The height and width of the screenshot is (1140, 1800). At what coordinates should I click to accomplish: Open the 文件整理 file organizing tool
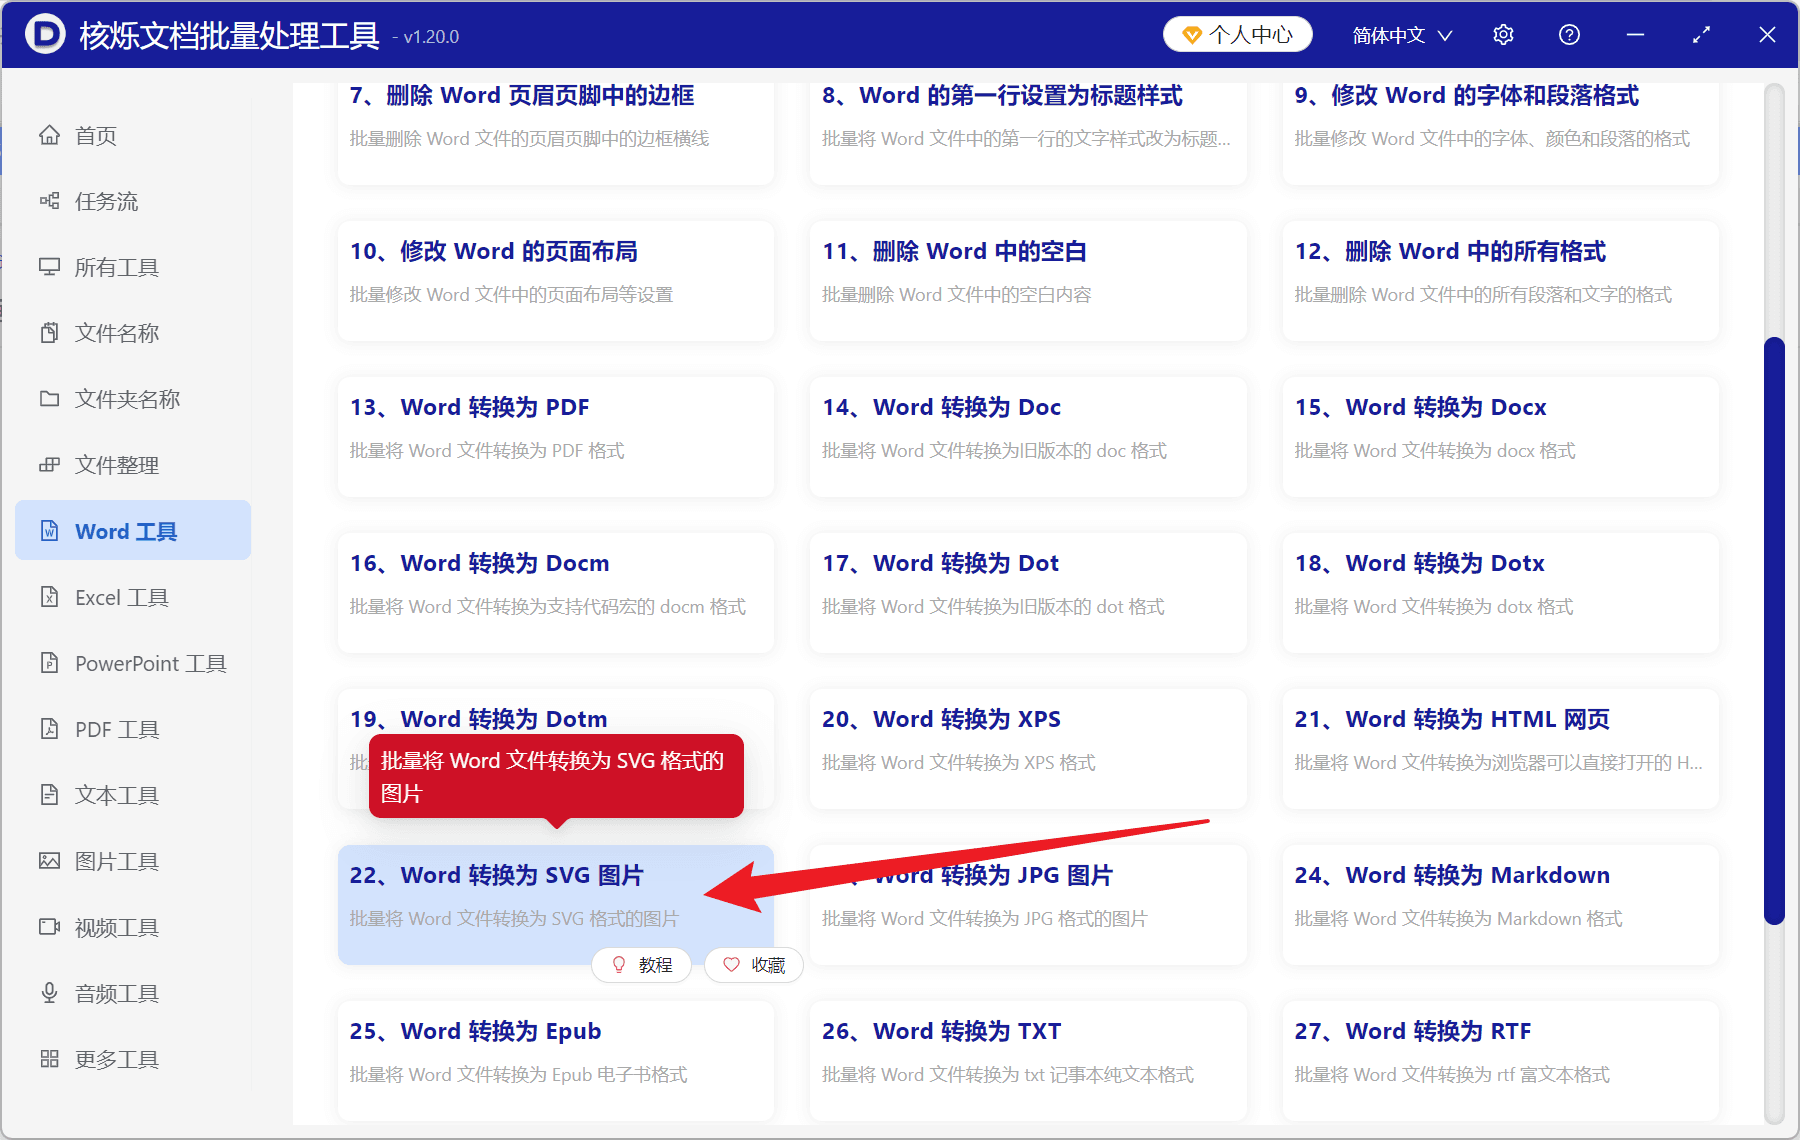116,464
